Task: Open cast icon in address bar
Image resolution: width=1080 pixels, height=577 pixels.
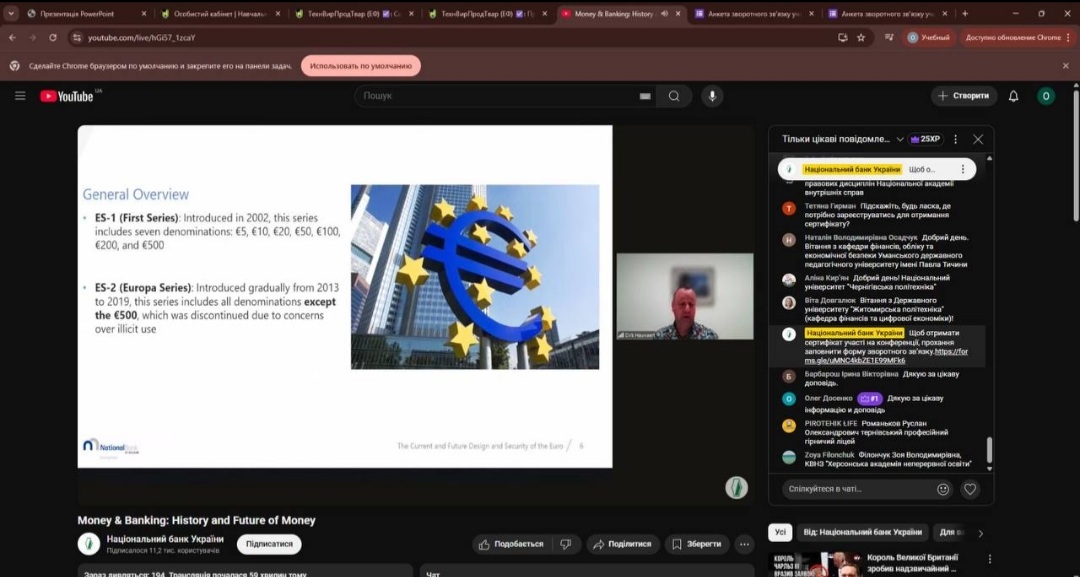Action: (842, 38)
